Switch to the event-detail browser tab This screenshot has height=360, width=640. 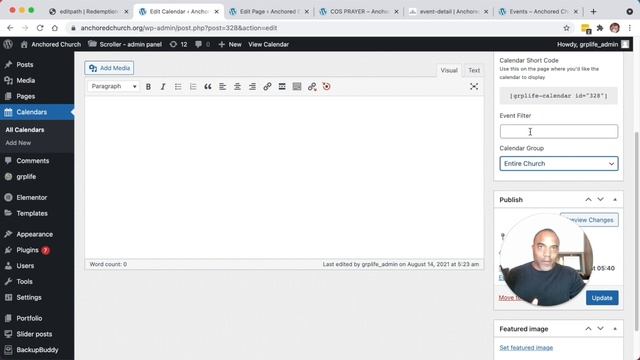(449, 11)
